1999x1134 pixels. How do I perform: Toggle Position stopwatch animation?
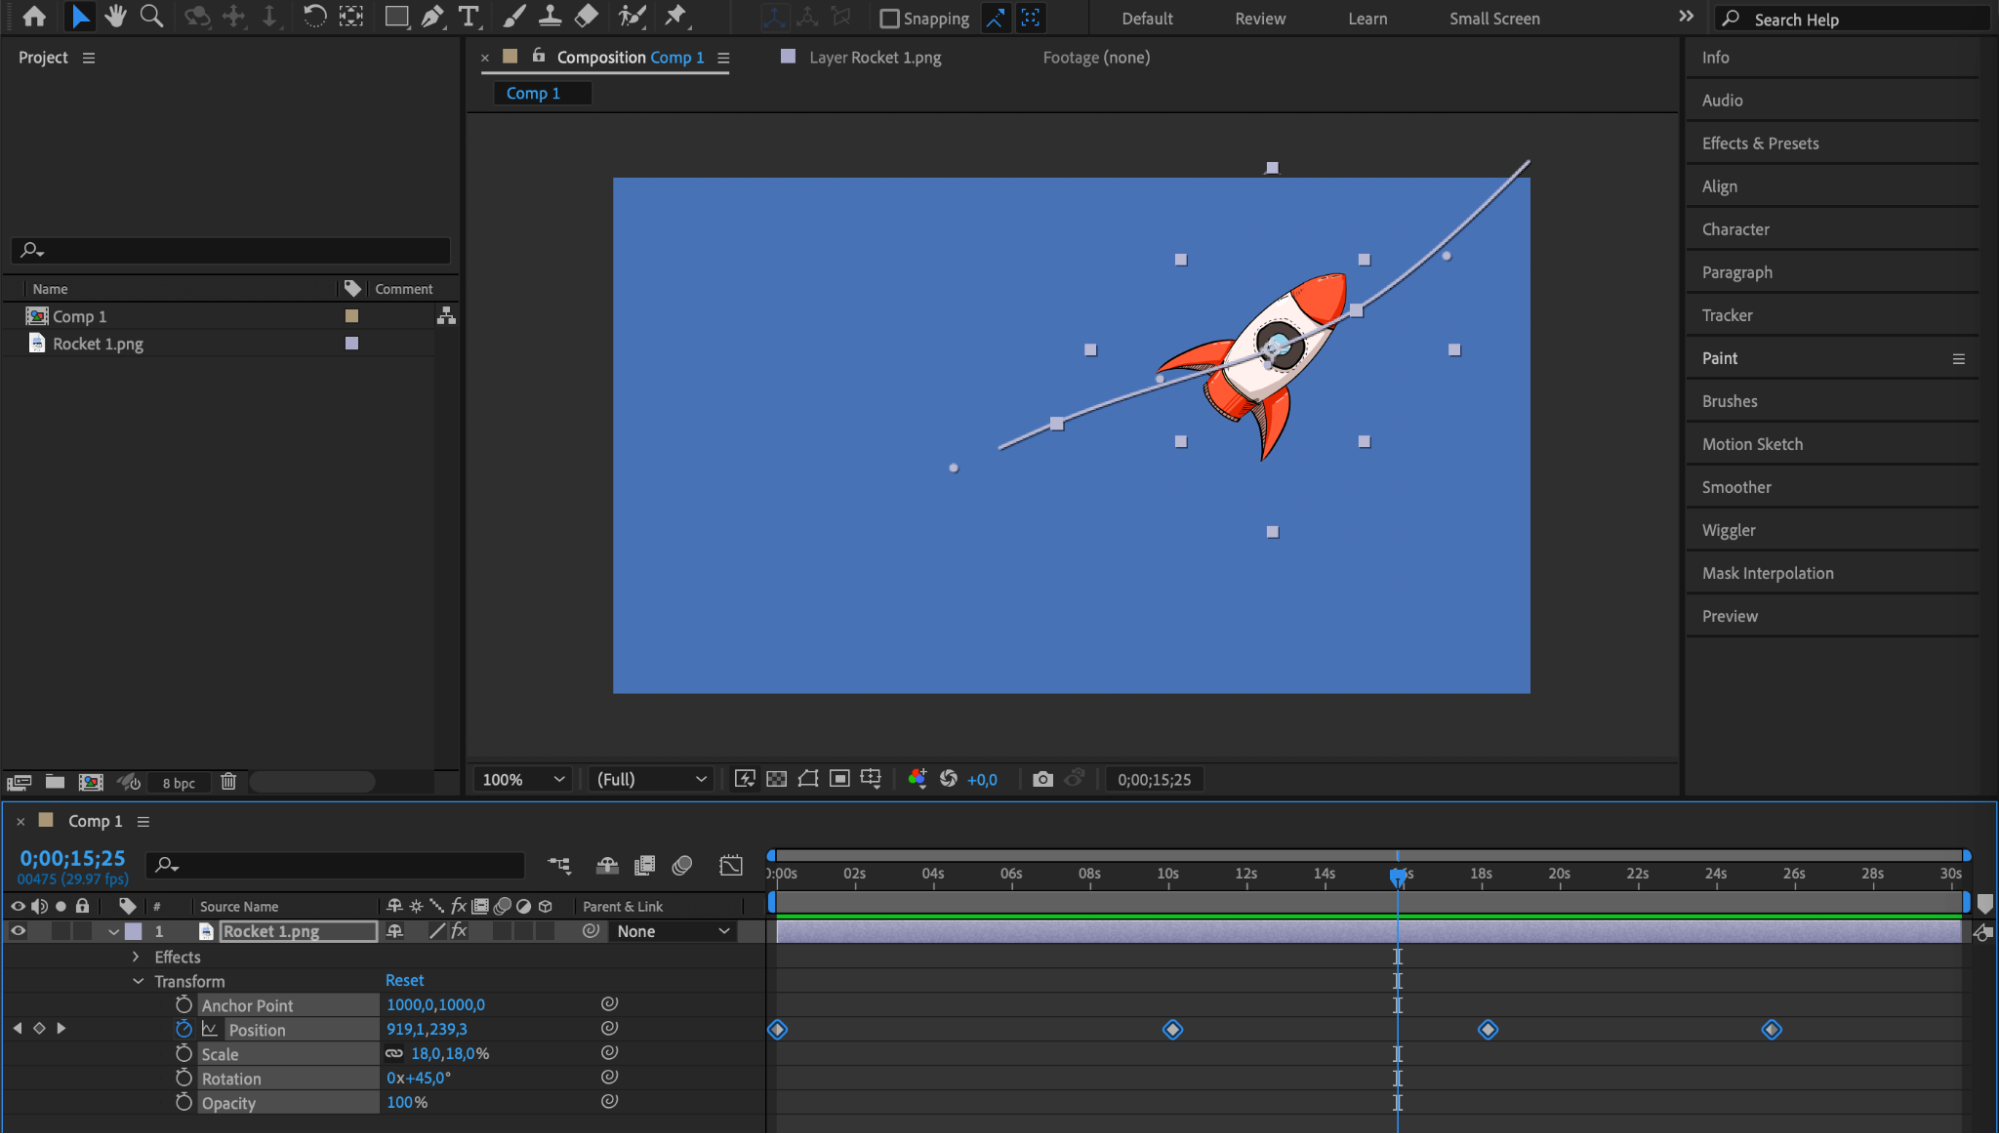pos(183,1029)
